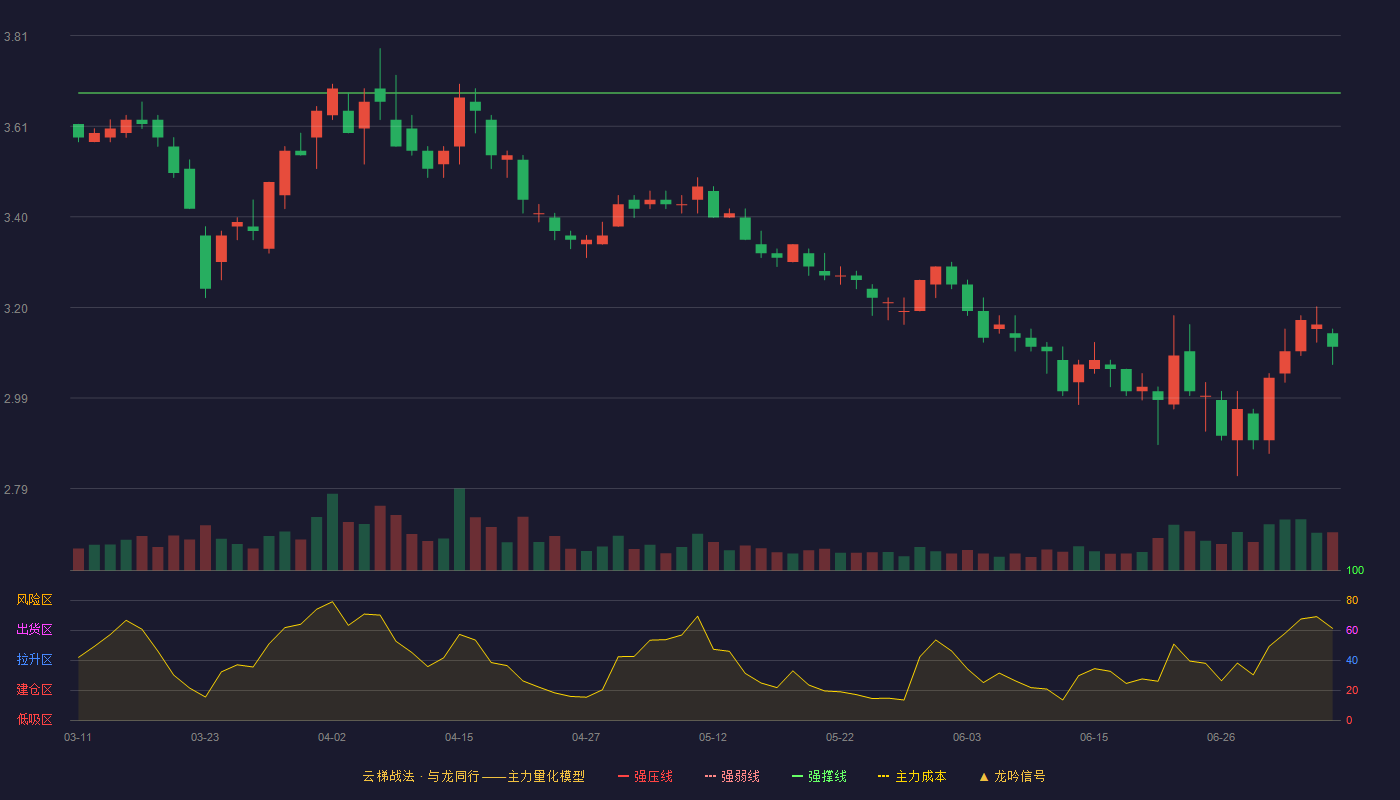Click the 03-11 date label
Screen dimensions: 1400x800
click(78, 737)
